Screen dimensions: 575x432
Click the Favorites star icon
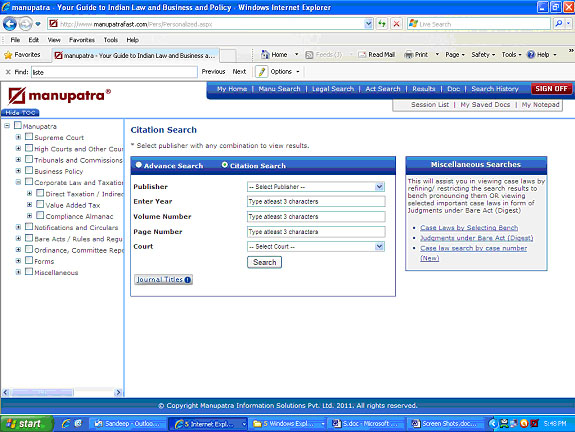pyautogui.click(x=8, y=55)
